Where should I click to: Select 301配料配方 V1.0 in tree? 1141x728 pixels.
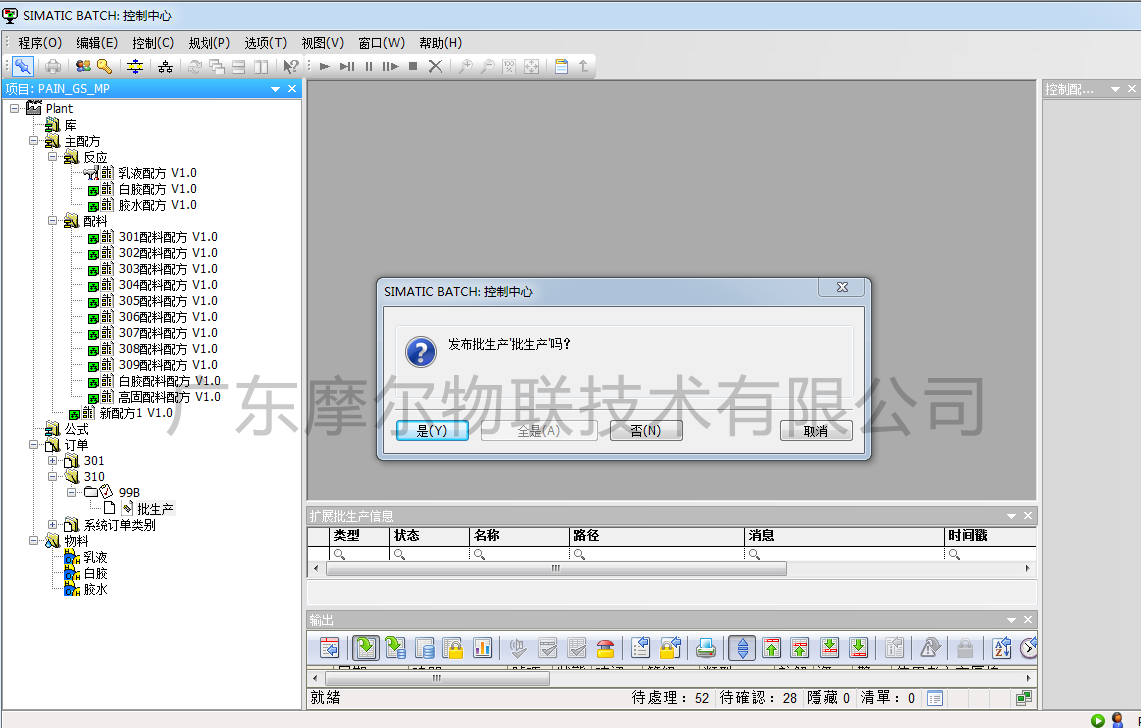(x=168, y=237)
